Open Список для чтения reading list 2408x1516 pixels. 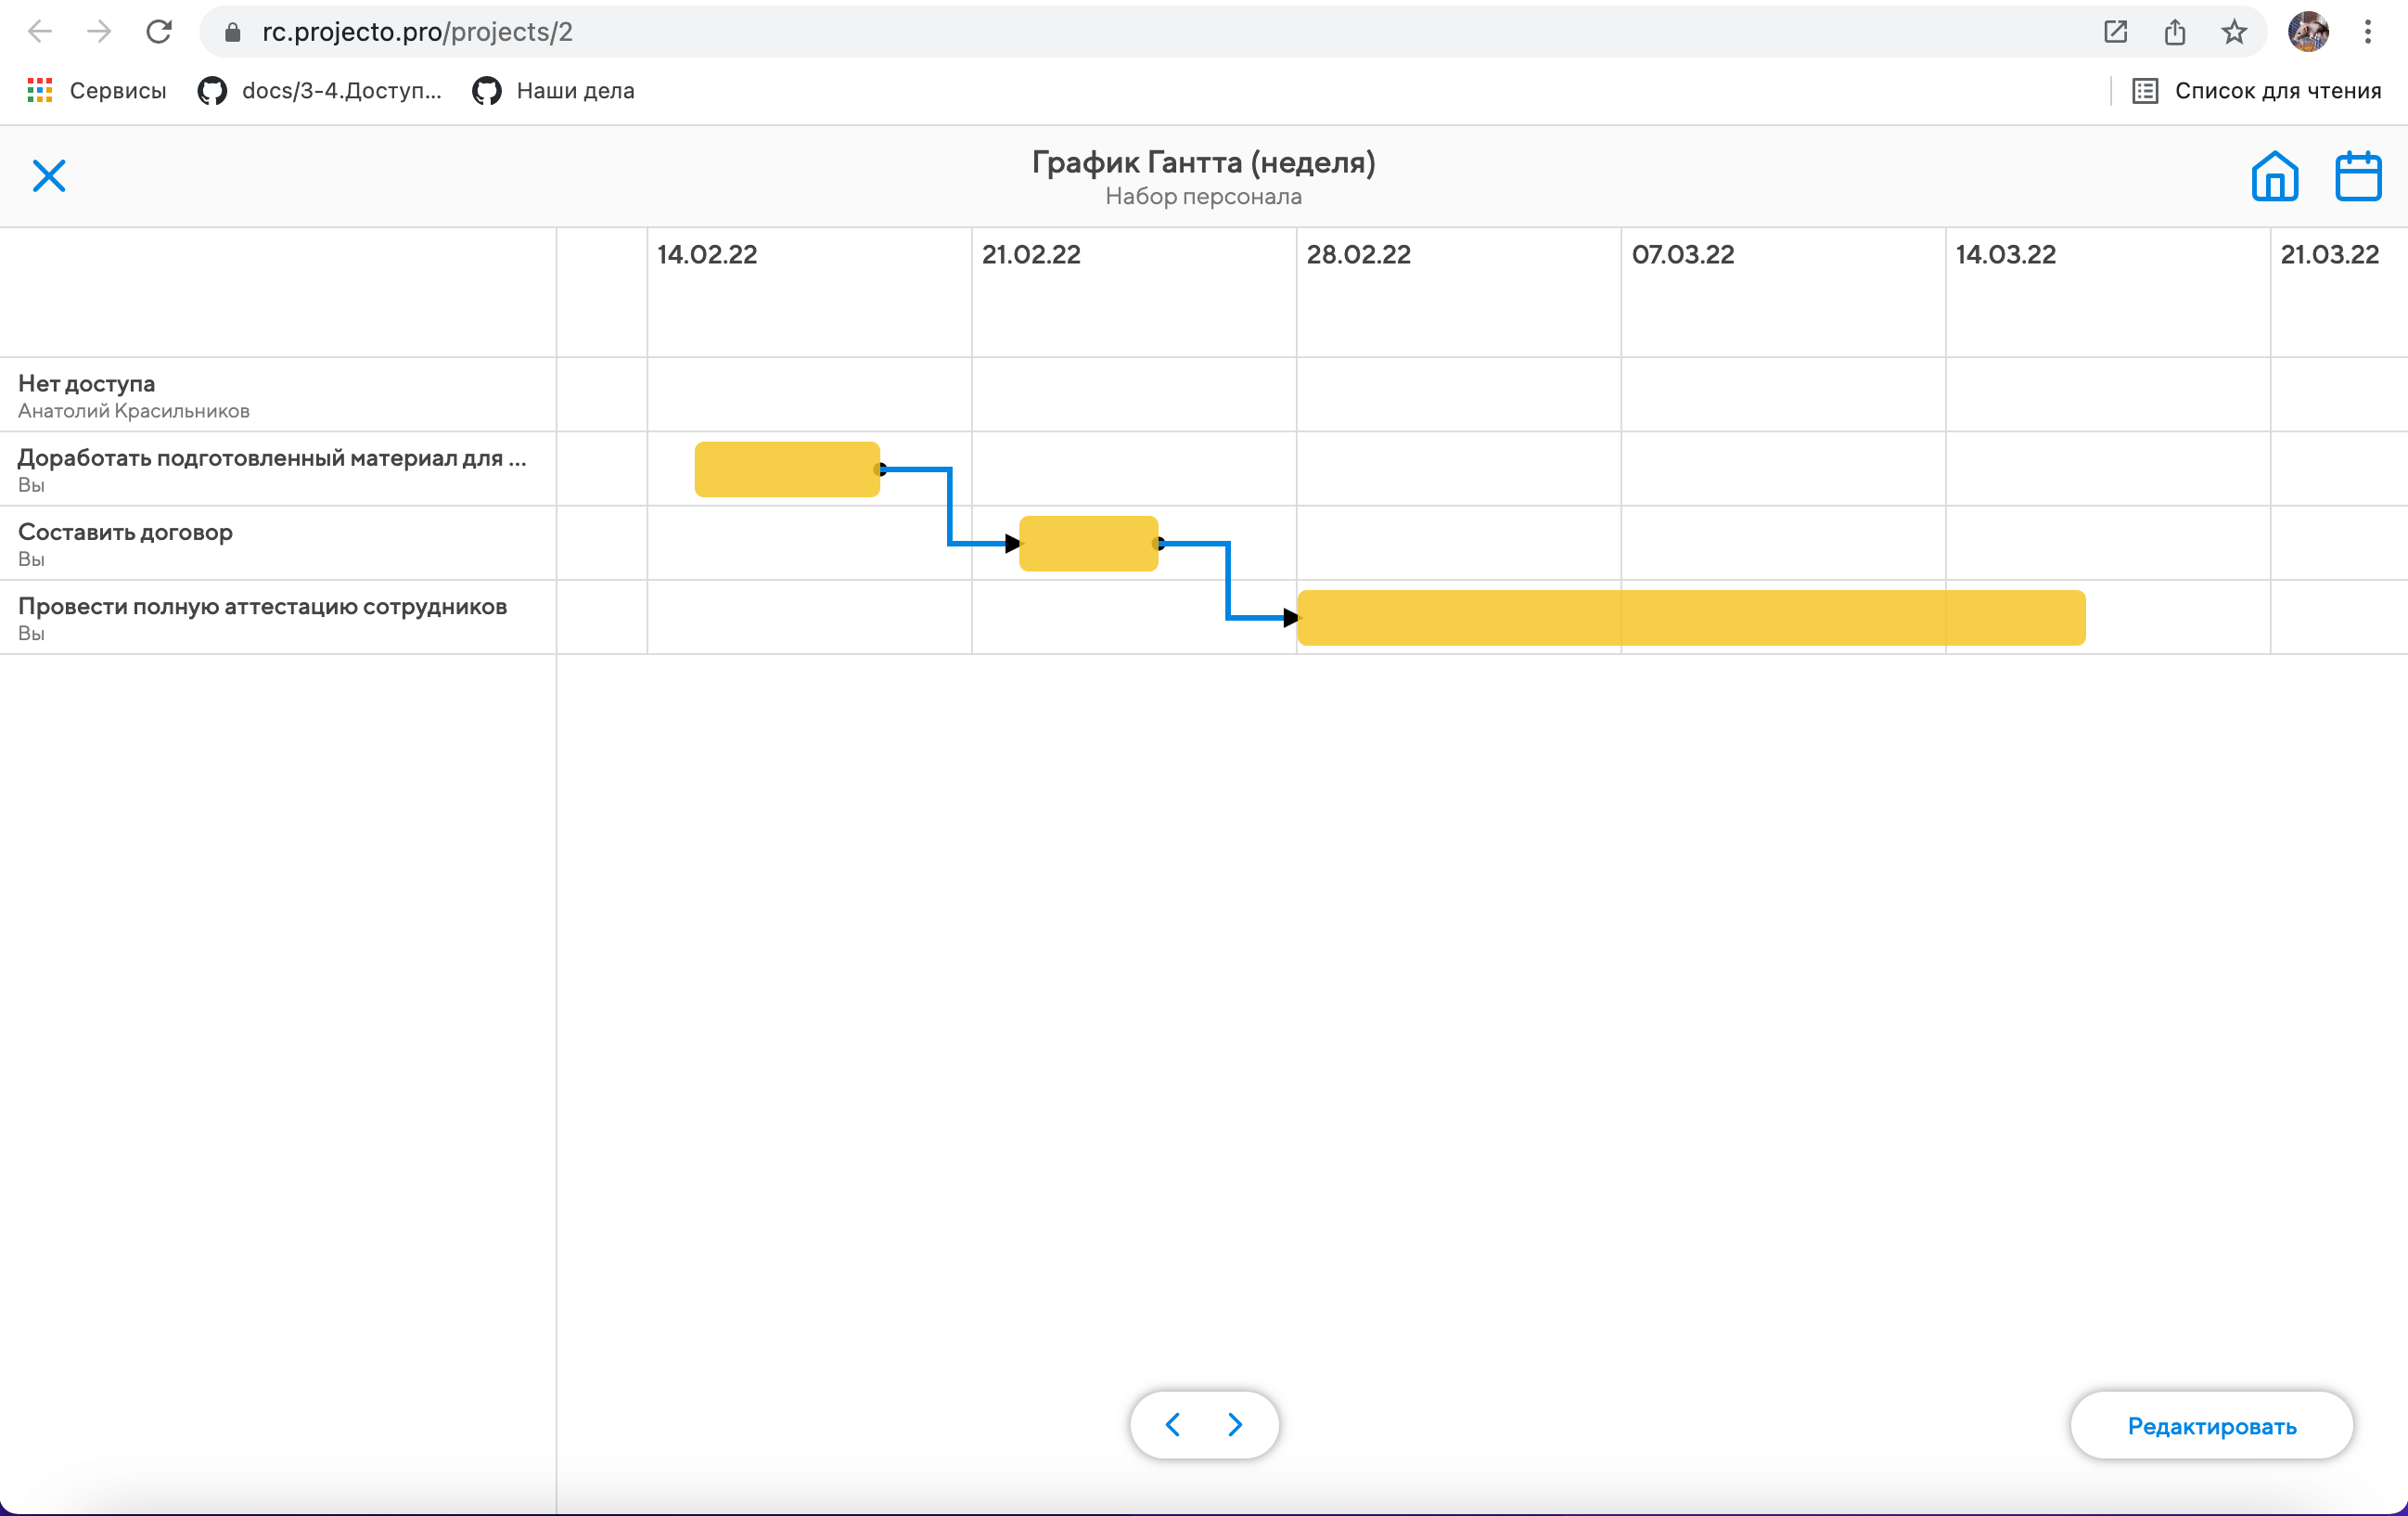click(x=2257, y=91)
